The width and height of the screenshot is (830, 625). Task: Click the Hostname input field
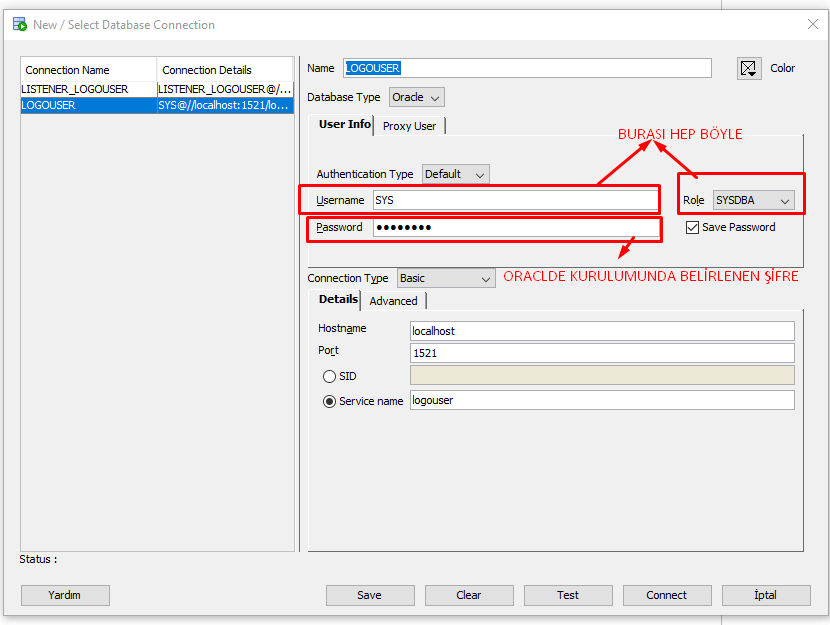(602, 330)
